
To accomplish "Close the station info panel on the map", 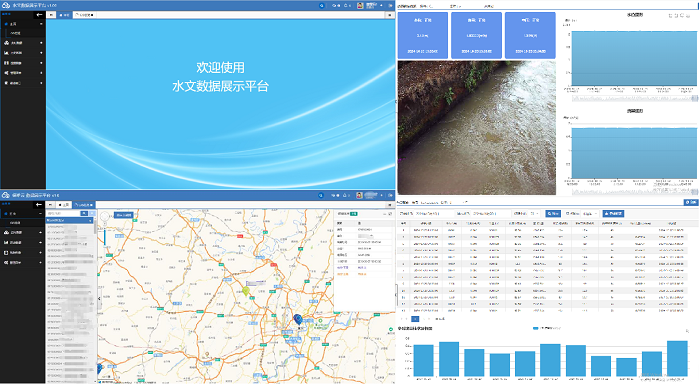I will tap(390, 214).
